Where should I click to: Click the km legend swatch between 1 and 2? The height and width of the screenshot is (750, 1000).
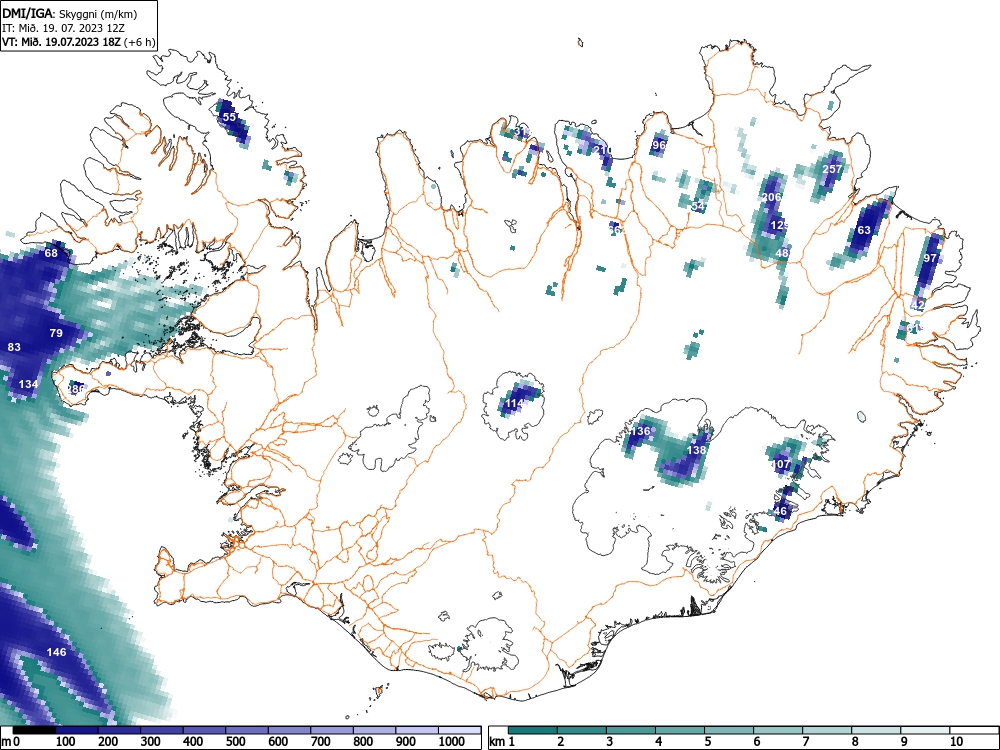coord(533,730)
